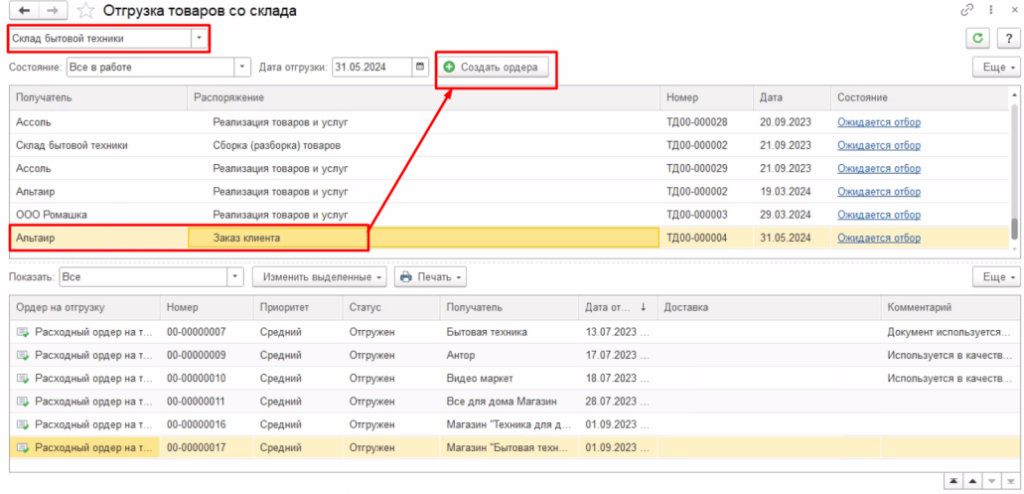Refresh the list with green arrow button
1024x494 pixels.
(x=976, y=38)
